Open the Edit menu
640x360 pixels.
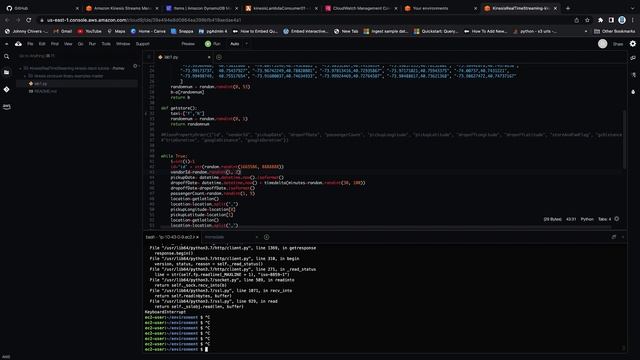[x=42, y=44]
